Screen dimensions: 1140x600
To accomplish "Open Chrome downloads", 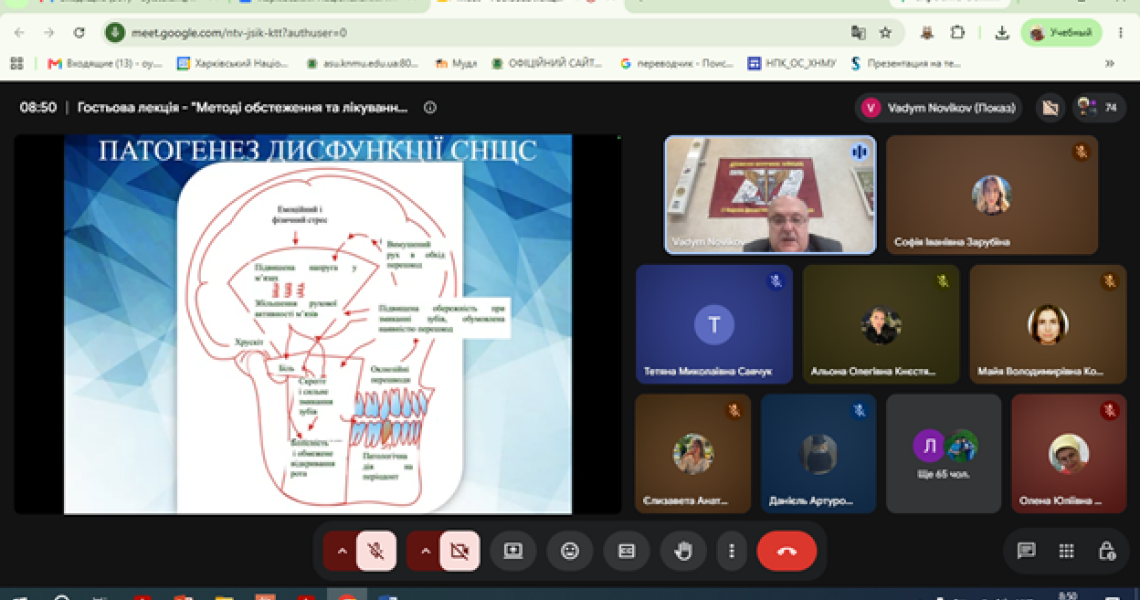I will [x=1002, y=33].
